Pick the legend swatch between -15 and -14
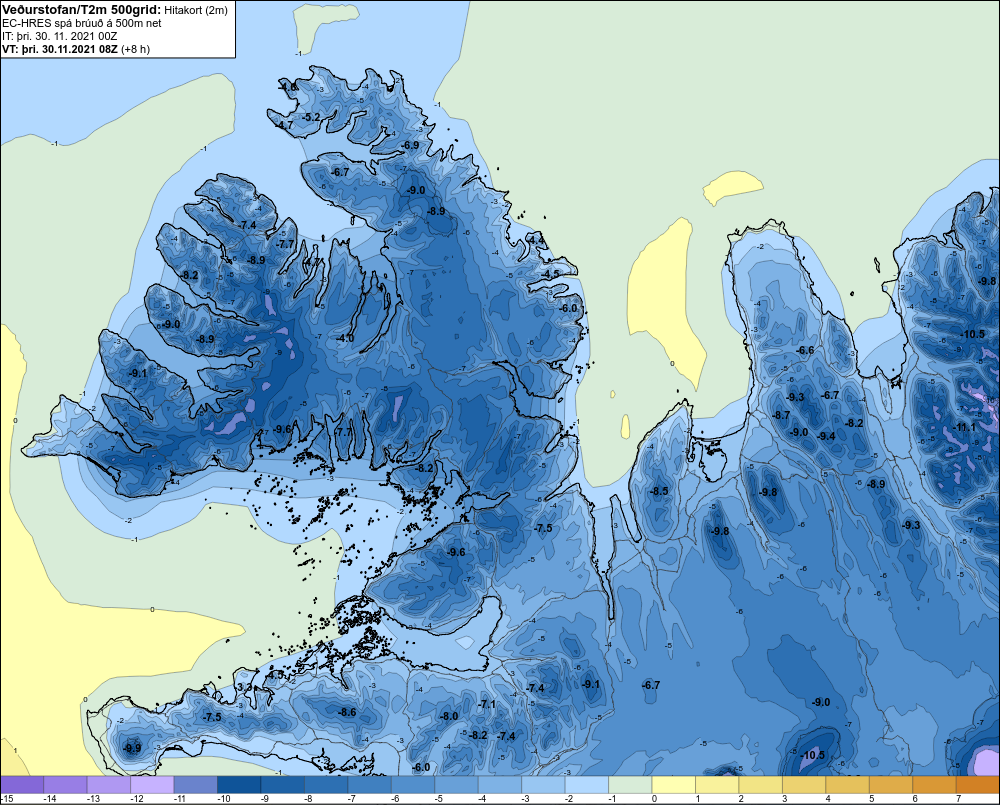 coord(22,785)
